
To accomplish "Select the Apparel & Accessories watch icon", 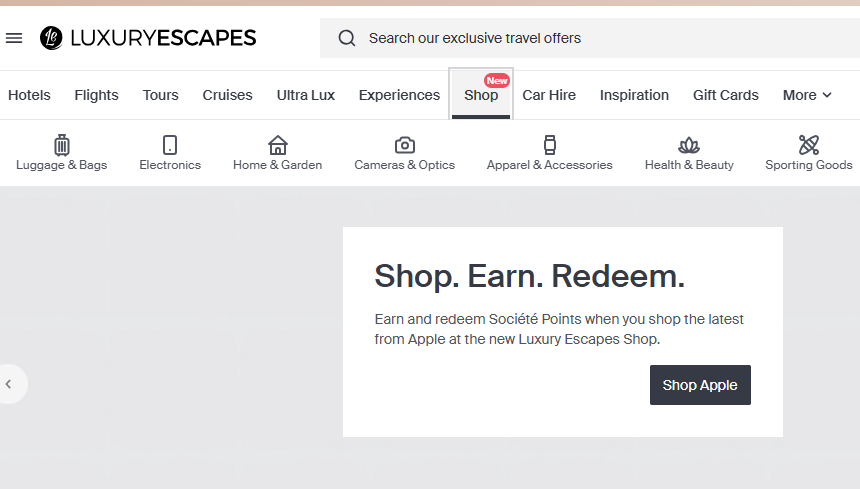I will [549, 145].
